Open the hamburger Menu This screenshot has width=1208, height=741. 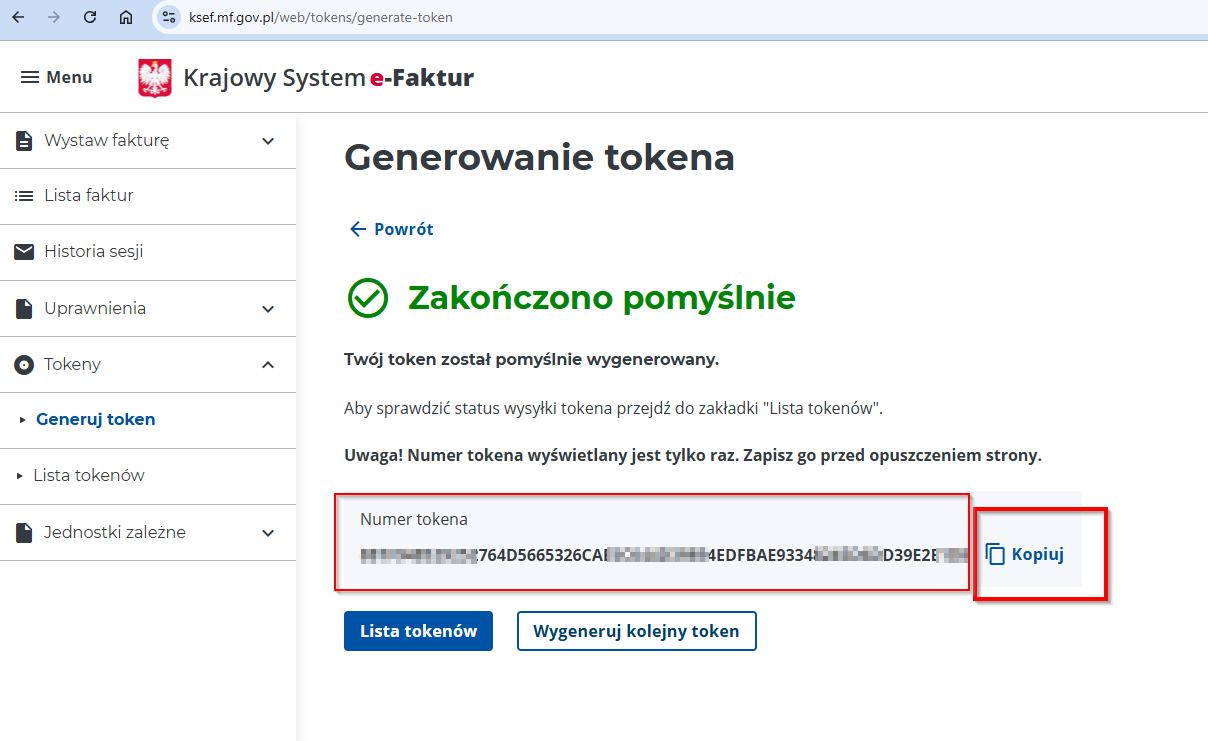coord(56,77)
